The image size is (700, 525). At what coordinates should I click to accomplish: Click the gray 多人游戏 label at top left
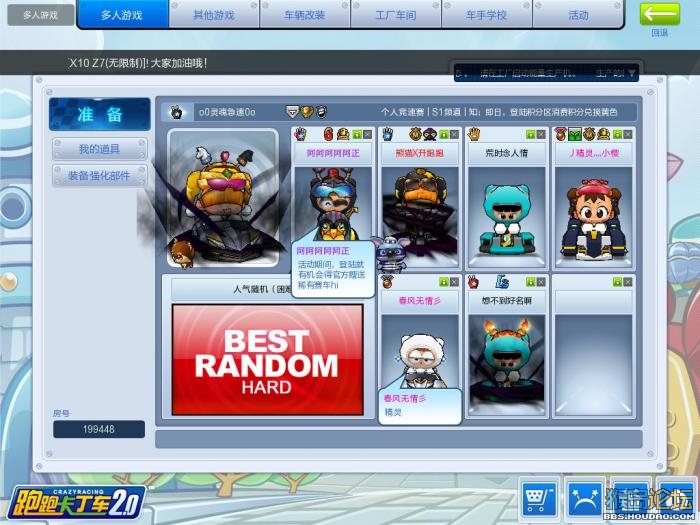pos(41,15)
